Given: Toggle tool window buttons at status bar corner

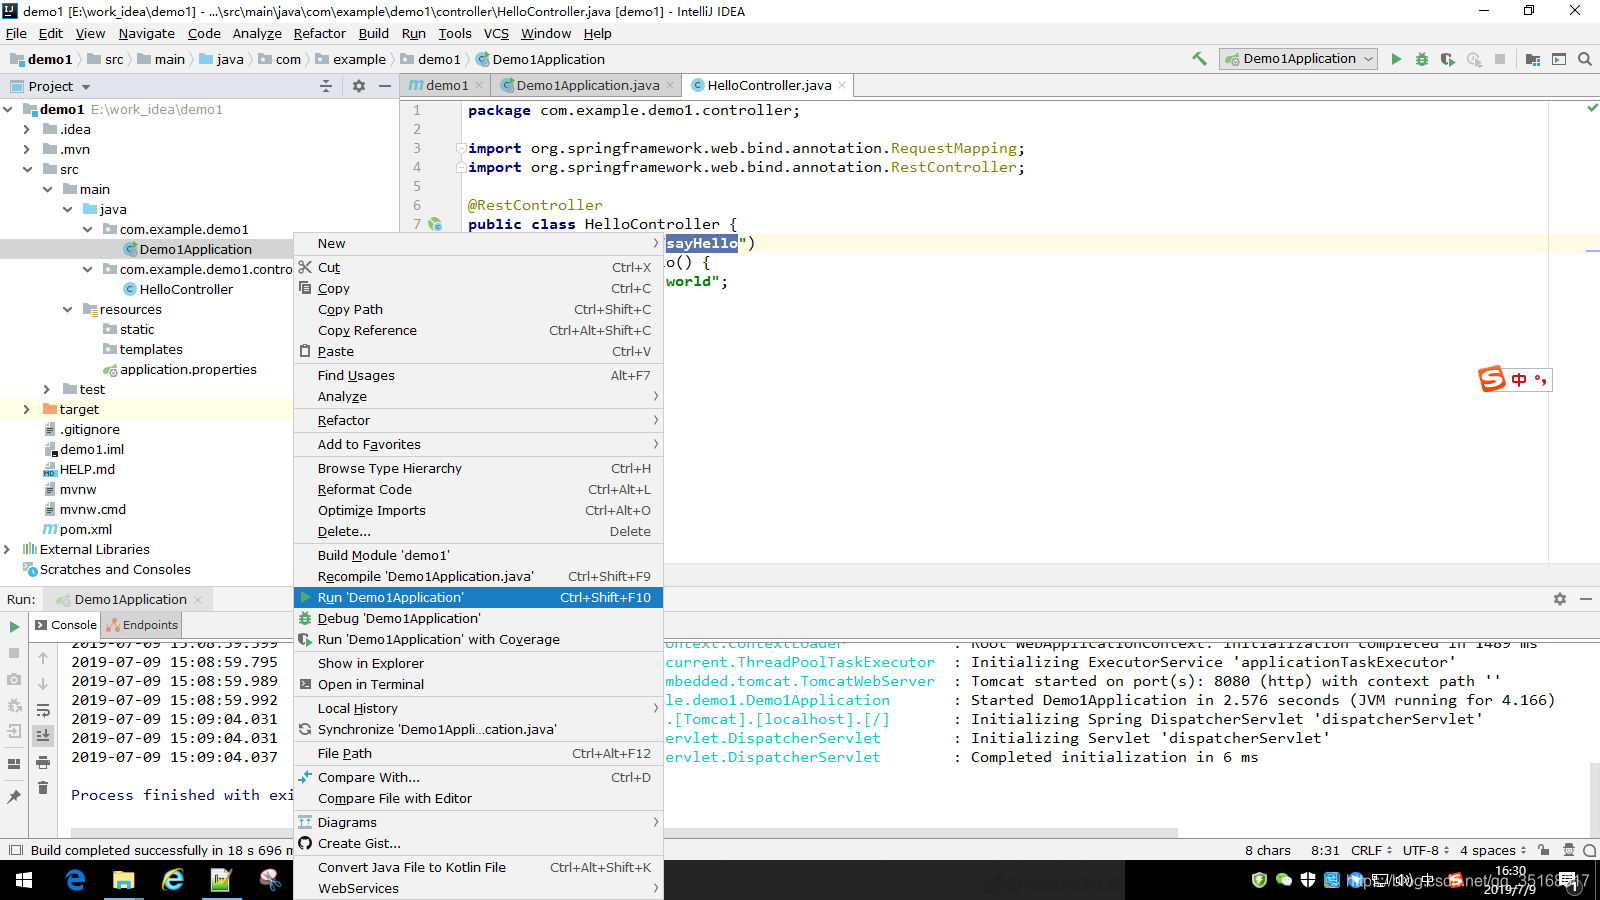Looking at the screenshot, I should [15, 850].
